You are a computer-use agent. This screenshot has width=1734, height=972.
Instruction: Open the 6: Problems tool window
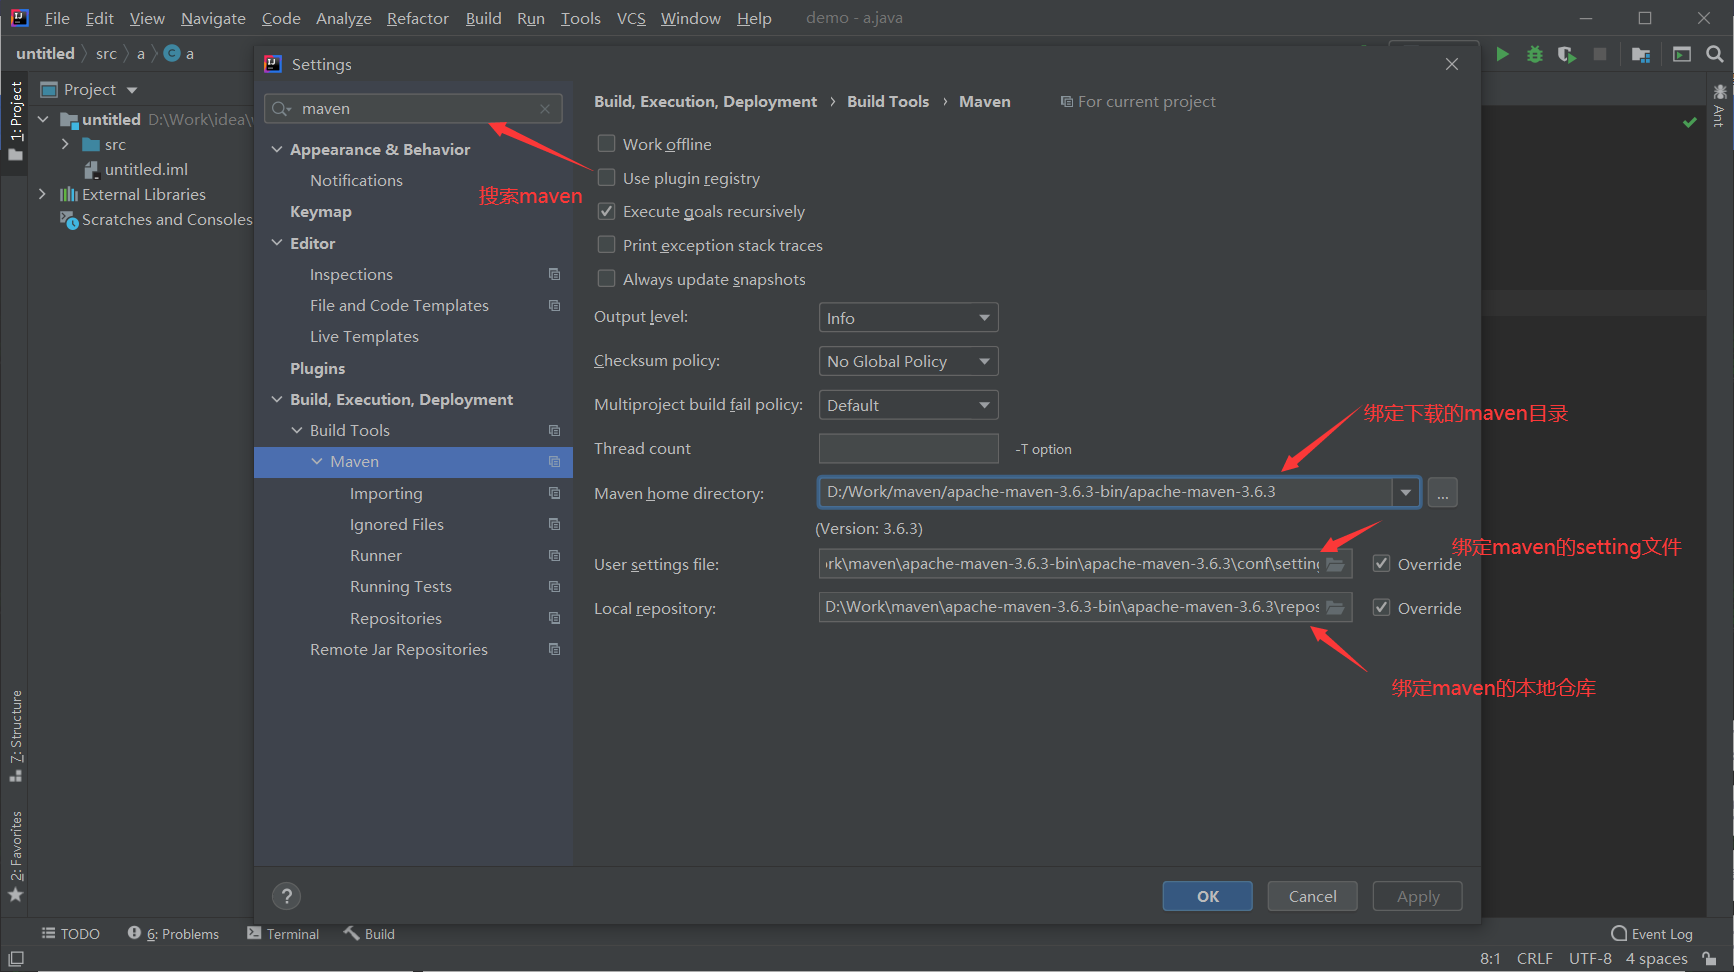pos(173,934)
